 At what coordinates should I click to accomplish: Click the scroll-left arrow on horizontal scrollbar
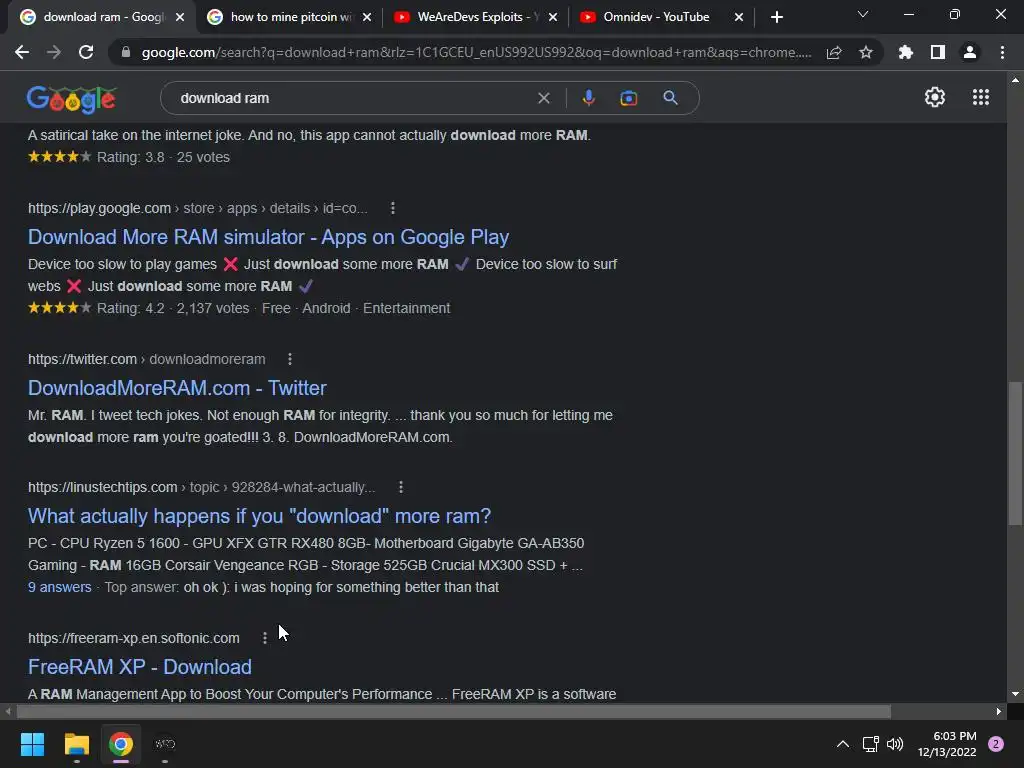coord(8,711)
